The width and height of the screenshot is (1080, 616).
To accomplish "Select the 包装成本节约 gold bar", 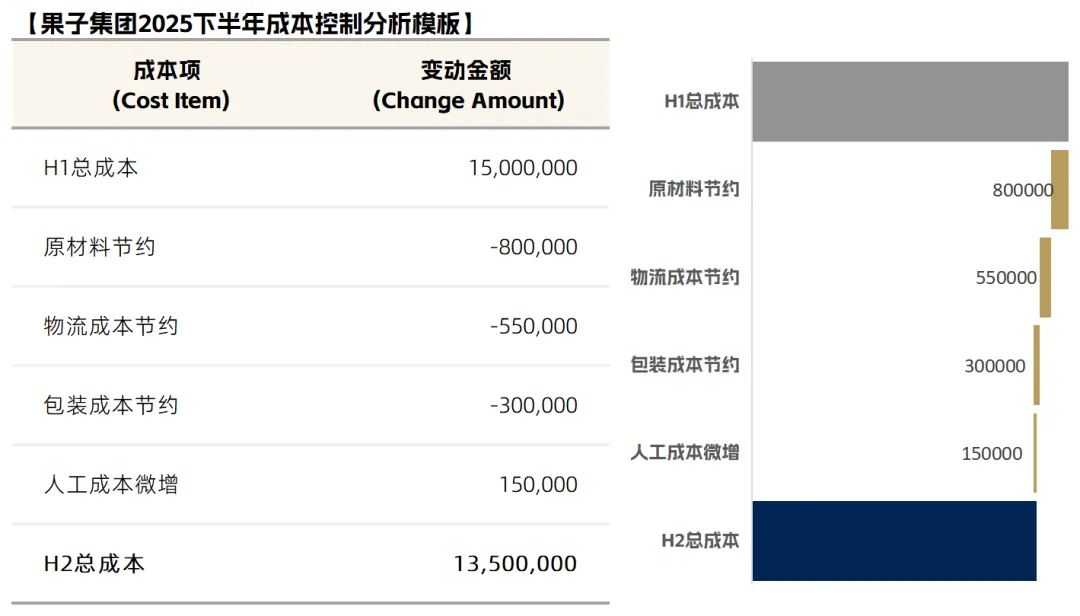I will point(1037,365).
